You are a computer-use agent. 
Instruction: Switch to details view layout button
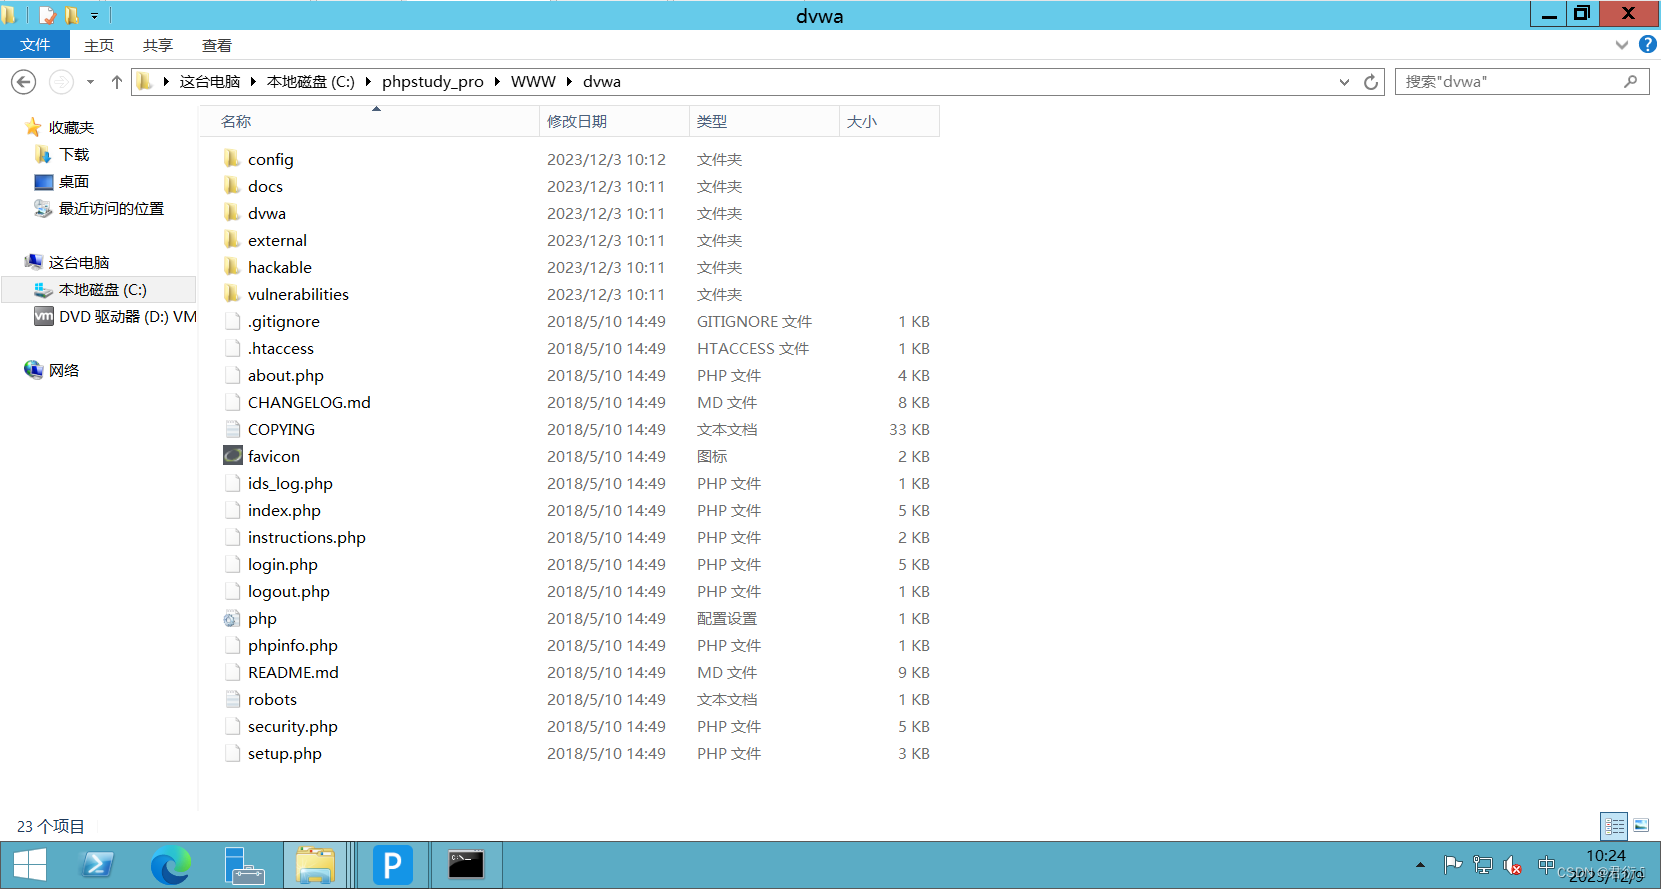pos(1614,826)
